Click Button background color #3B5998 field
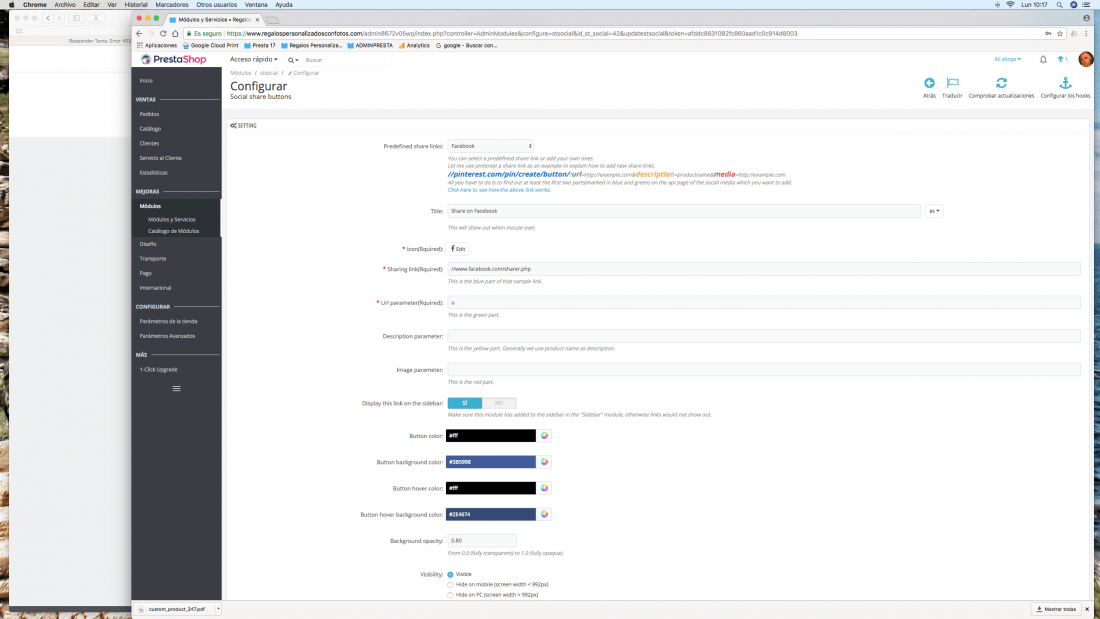1100x619 pixels. pos(491,462)
